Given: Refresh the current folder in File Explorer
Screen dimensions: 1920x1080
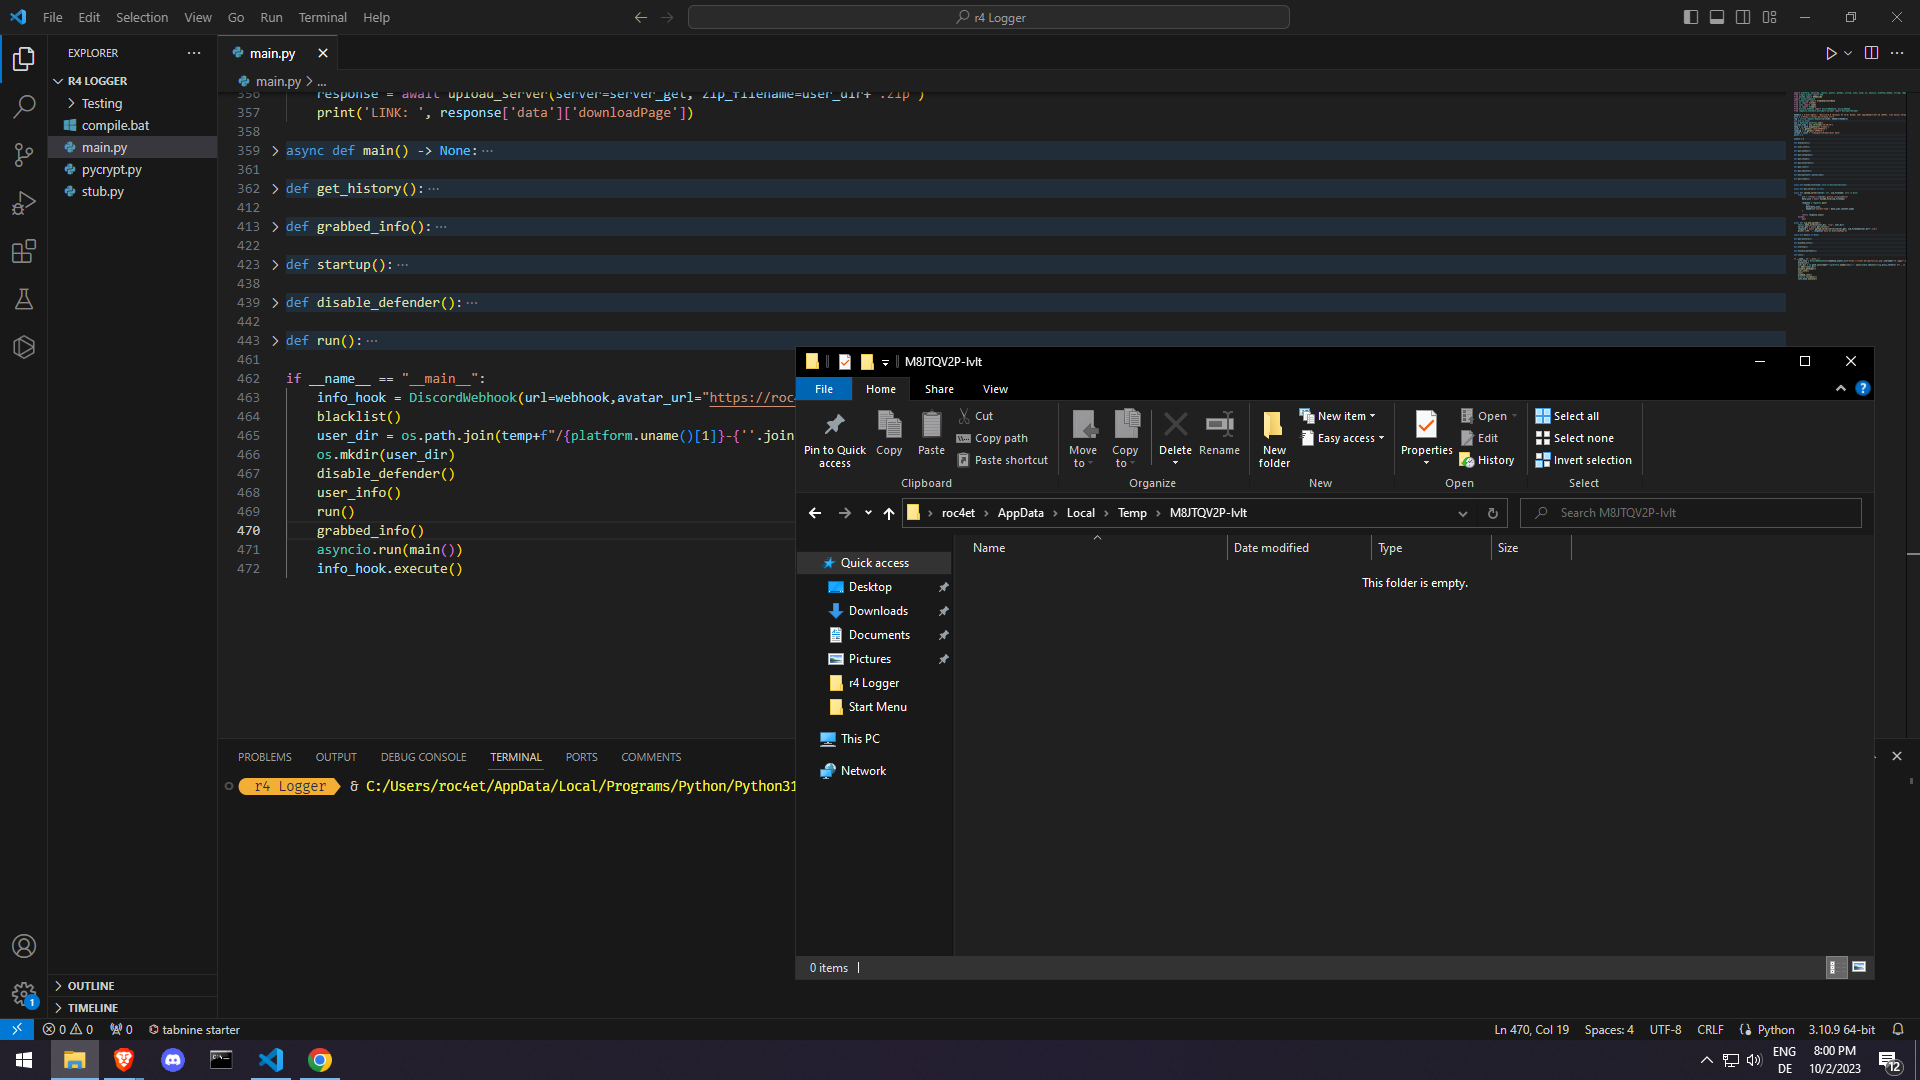Looking at the screenshot, I should coord(1492,513).
